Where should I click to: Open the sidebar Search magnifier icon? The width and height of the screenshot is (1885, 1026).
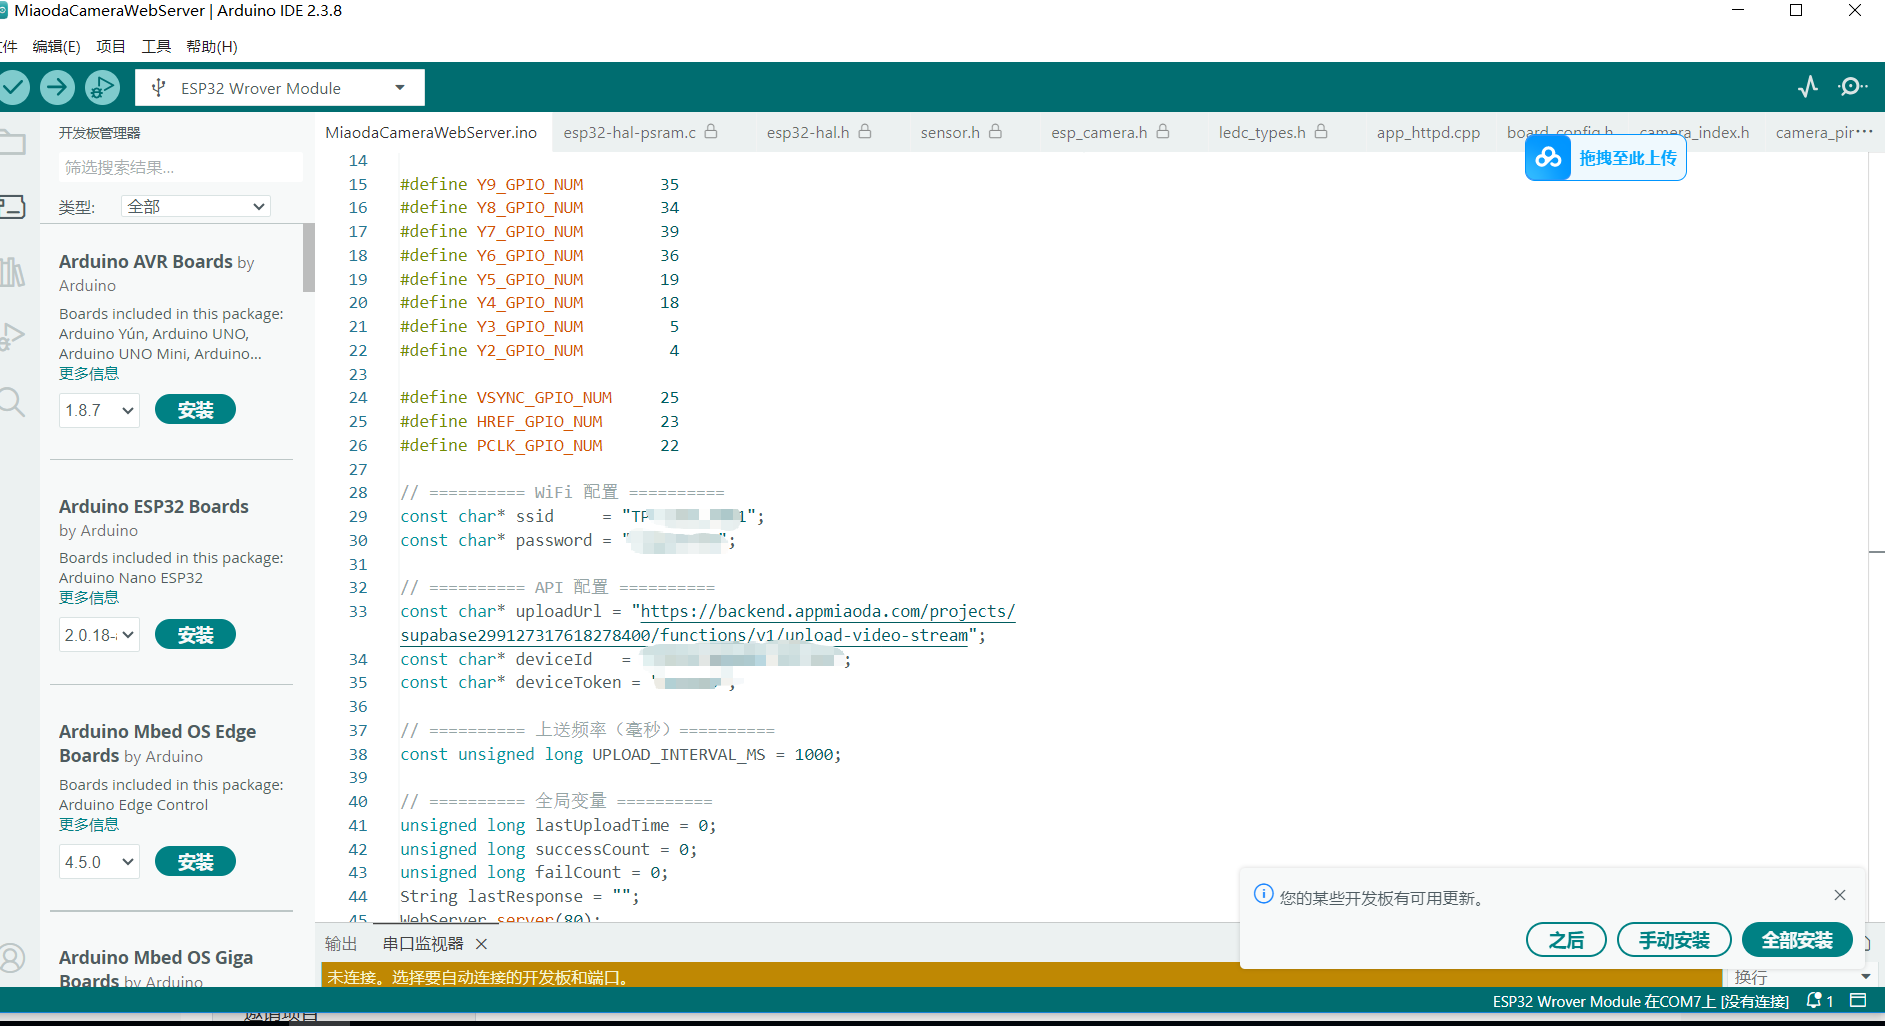12,403
